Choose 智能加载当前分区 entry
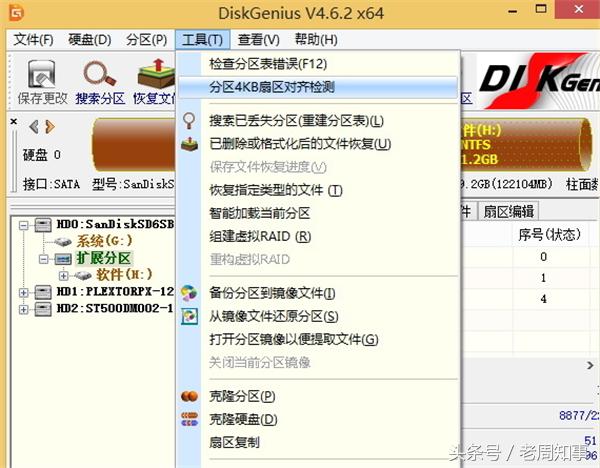The height and width of the screenshot is (468, 600). coord(318,213)
